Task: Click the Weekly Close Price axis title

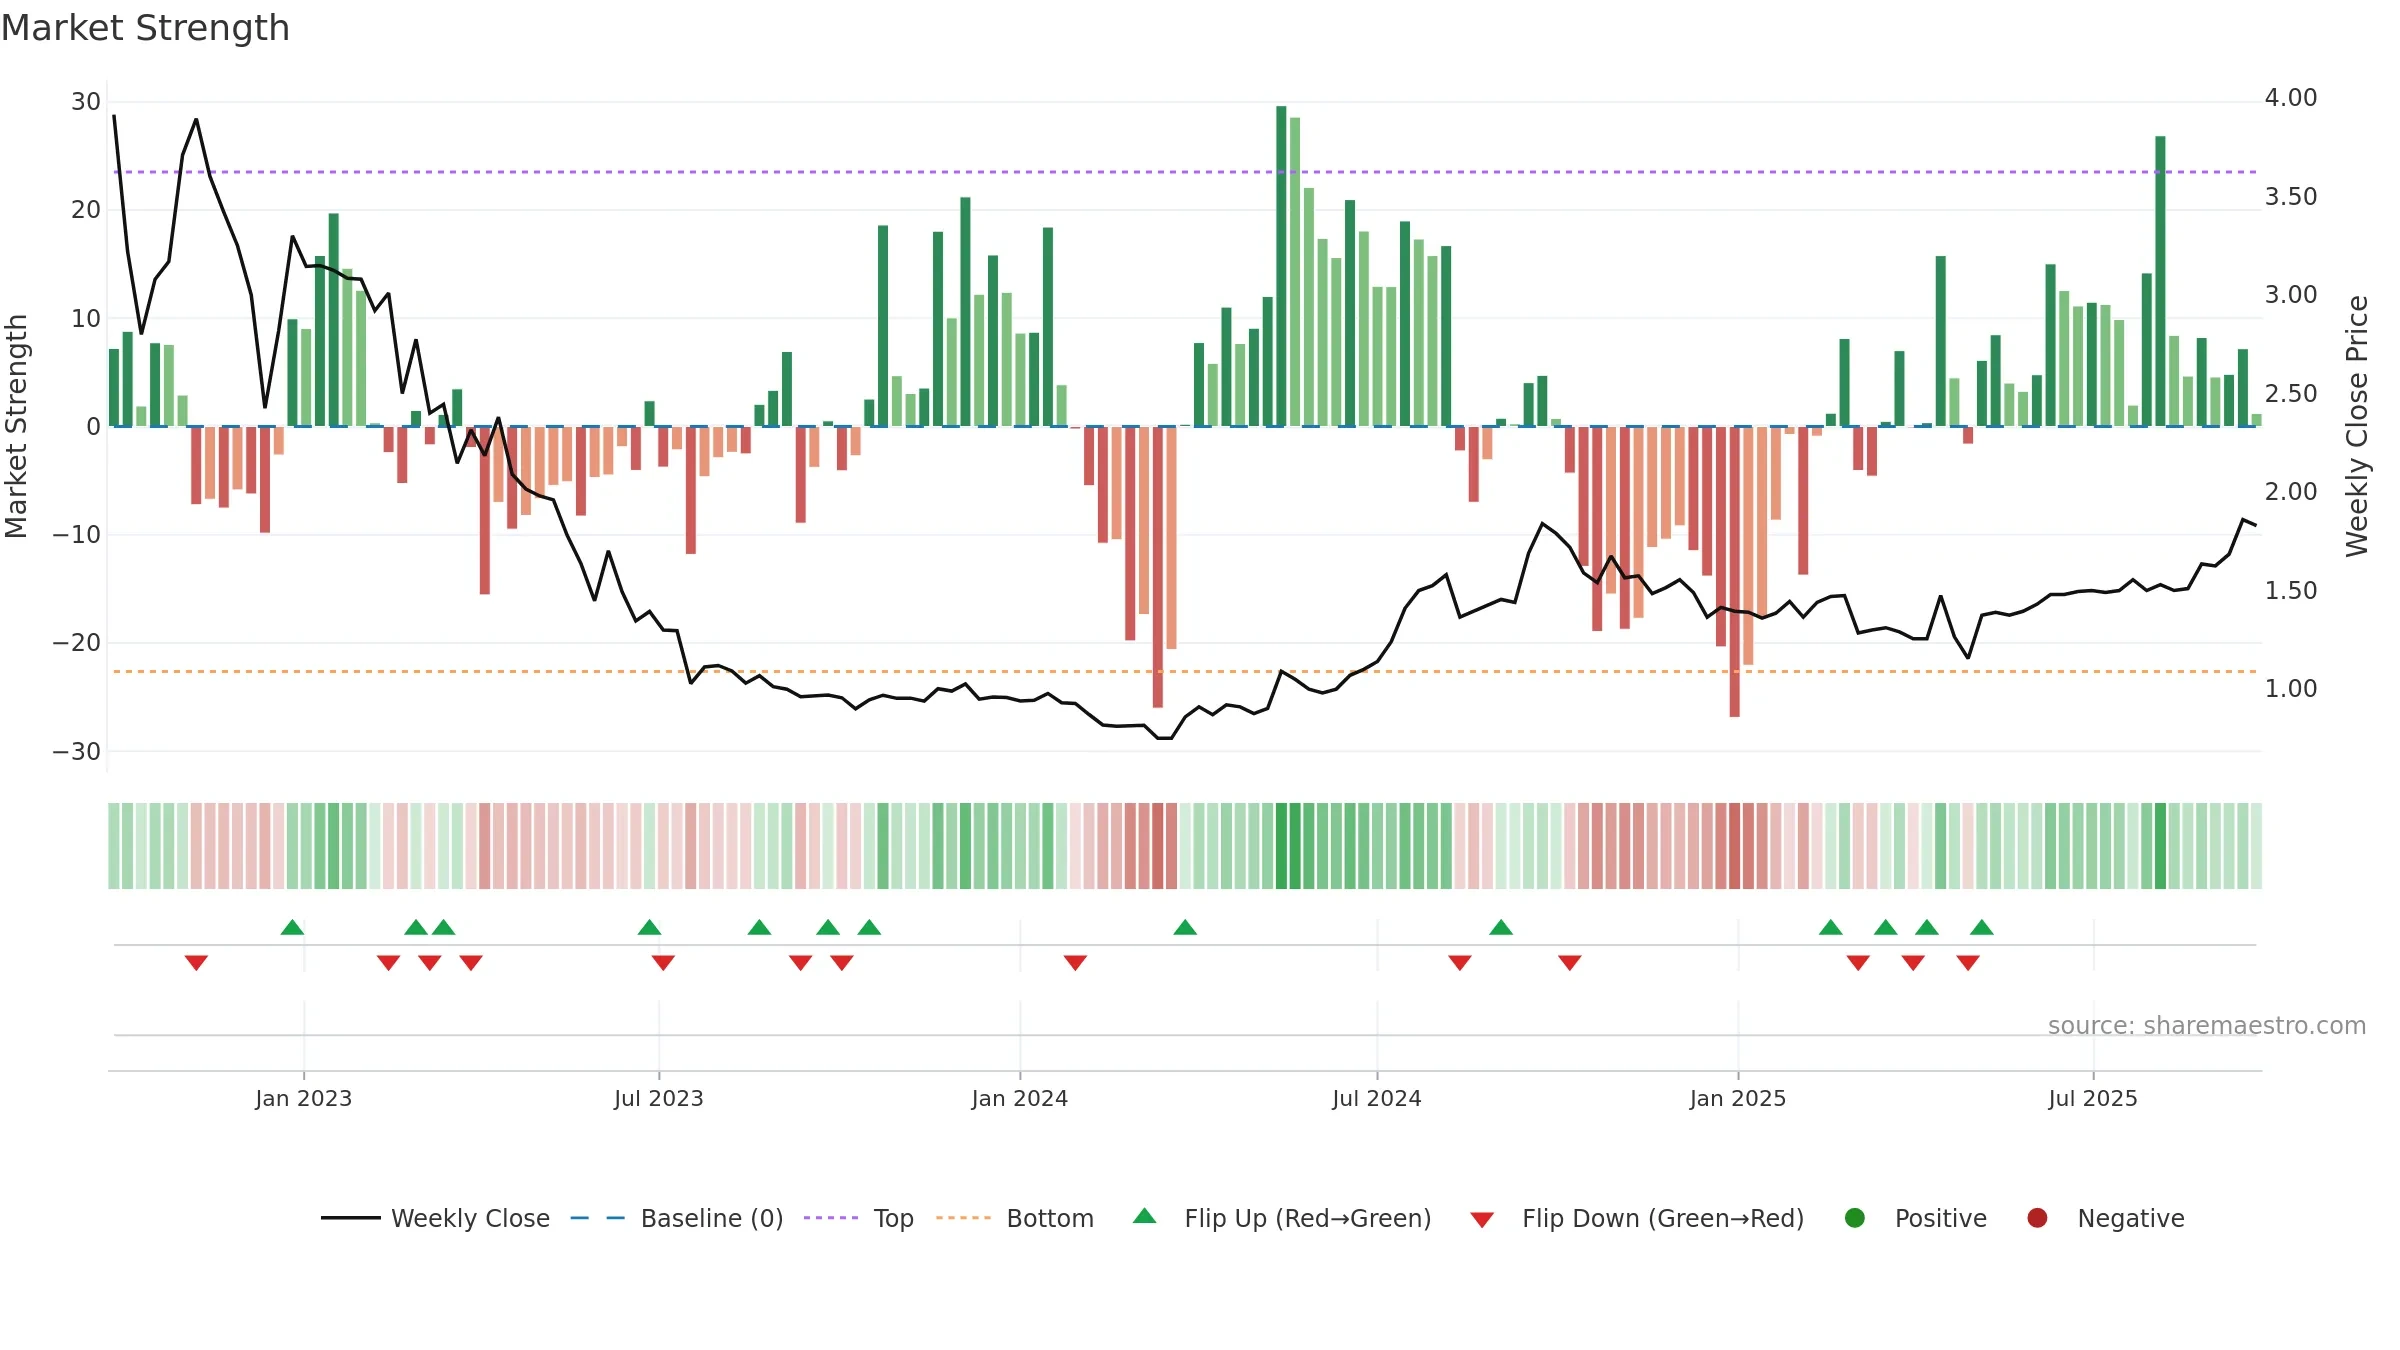Action: [2357, 426]
